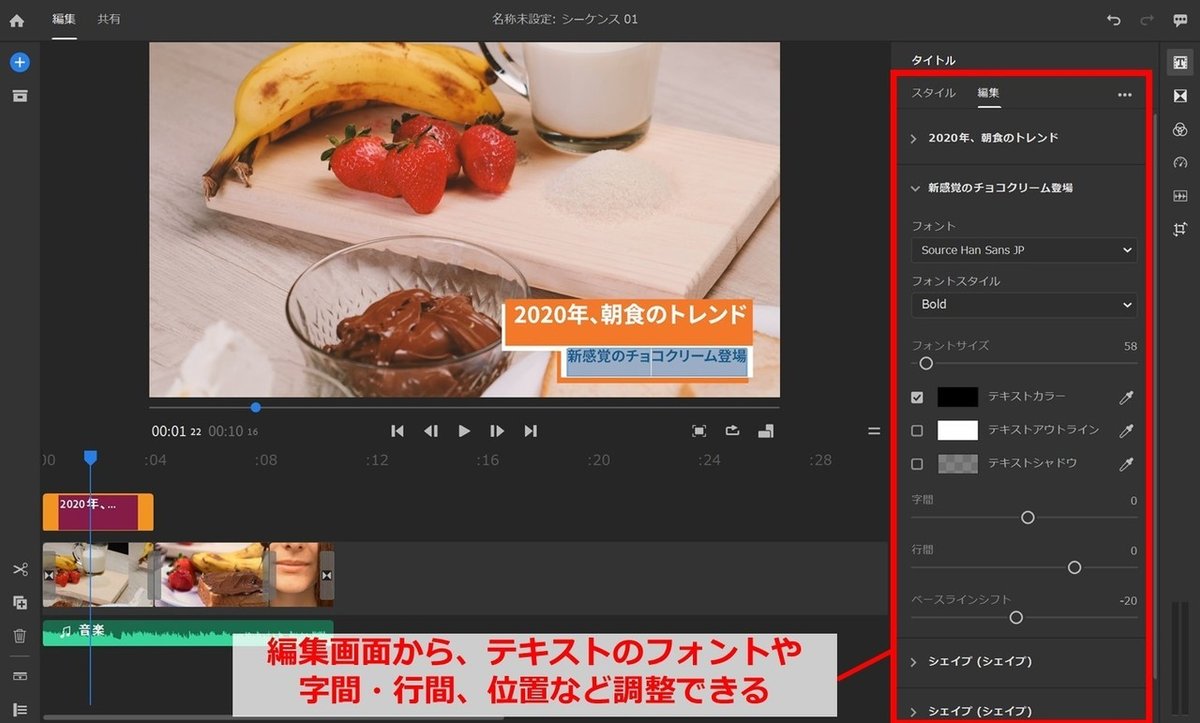Open the フォント dropdown showing Source Han Sans JP
Image resolution: width=1200 pixels, height=723 pixels.
pos(1023,250)
